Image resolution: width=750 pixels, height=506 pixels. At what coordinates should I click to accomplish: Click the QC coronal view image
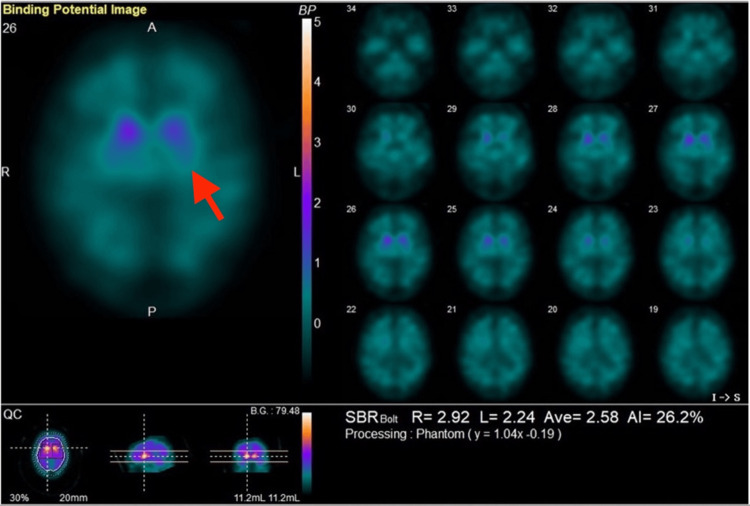tap(250, 453)
